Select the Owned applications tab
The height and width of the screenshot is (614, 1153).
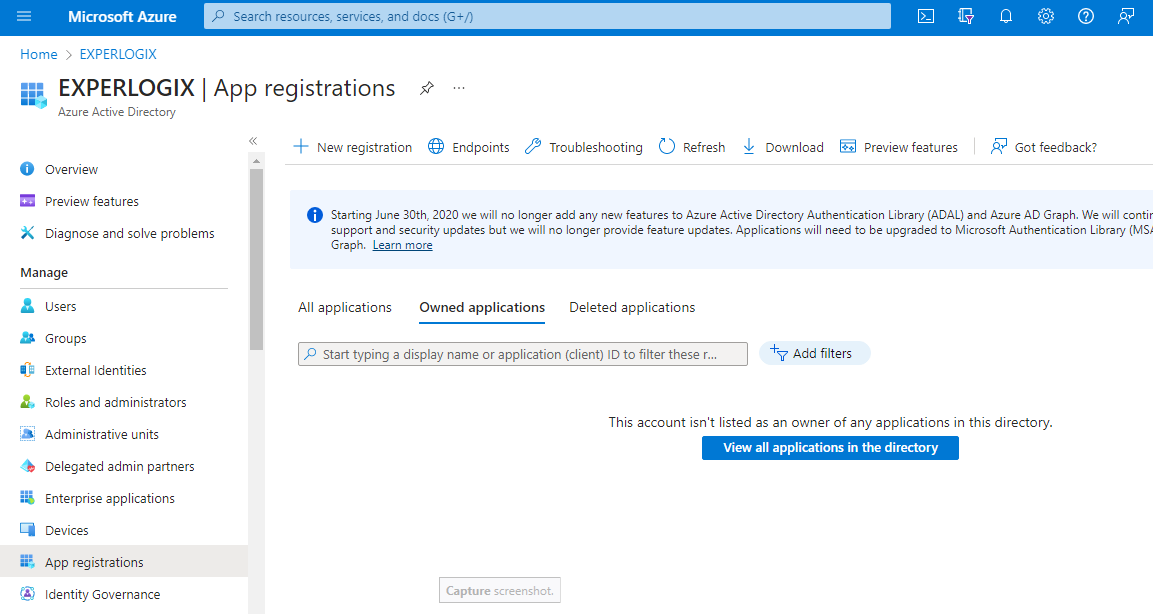tap(482, 307)
